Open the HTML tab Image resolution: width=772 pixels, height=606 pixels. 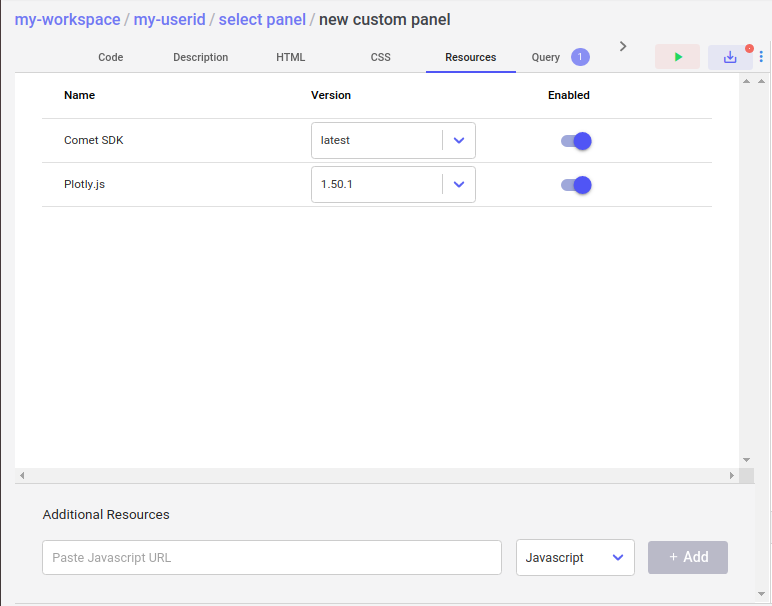click(x=290, y=57)
